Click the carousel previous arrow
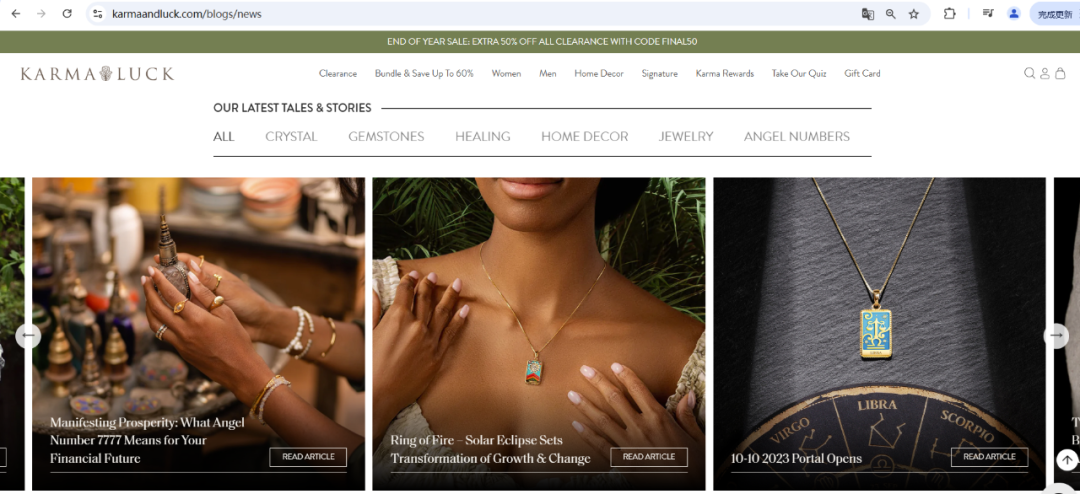Image resolution: width=1080 pixels, height=494 pixels. (x=28, y=336)
